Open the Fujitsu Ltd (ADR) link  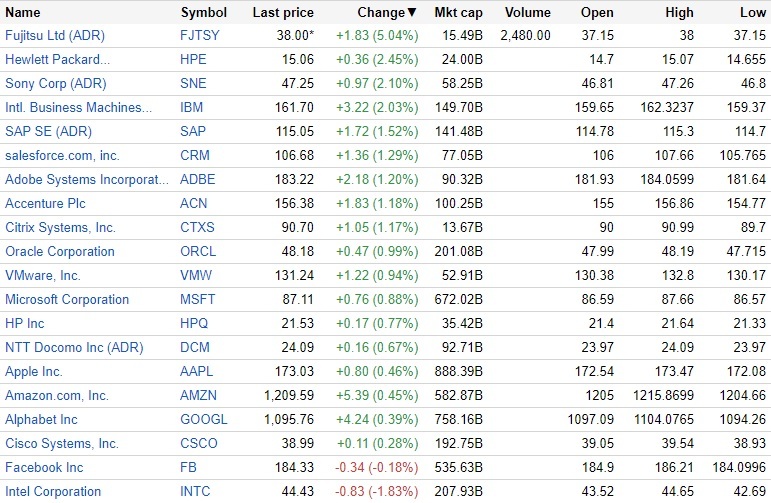[54, 35]
